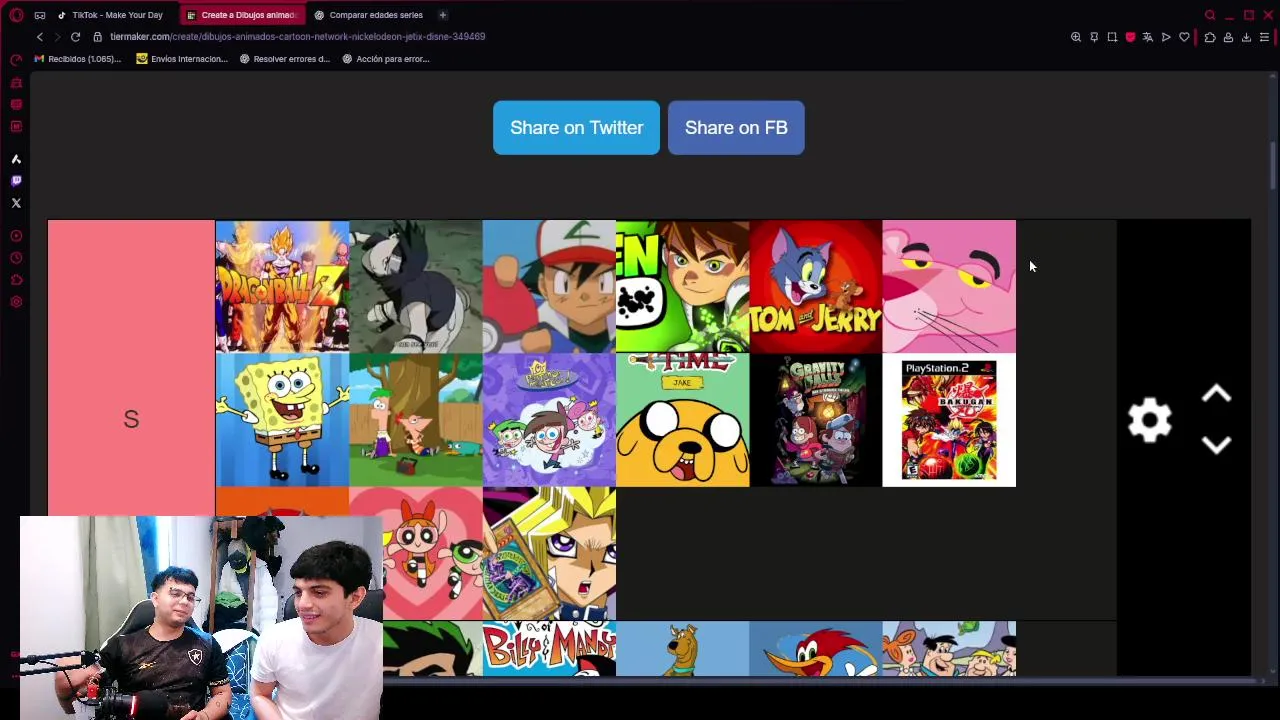The image size is (1280, 720).
Task: Click the Share on Twitter button
Action: click(576, 128)
